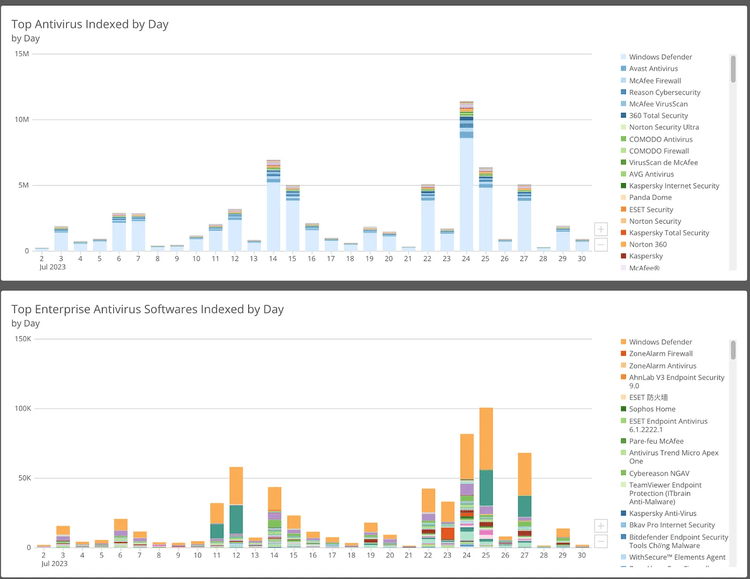The image size is (750, 579).
Task: Click the Kaspersky Internet Security color swatch
Action: pos(623,186)
